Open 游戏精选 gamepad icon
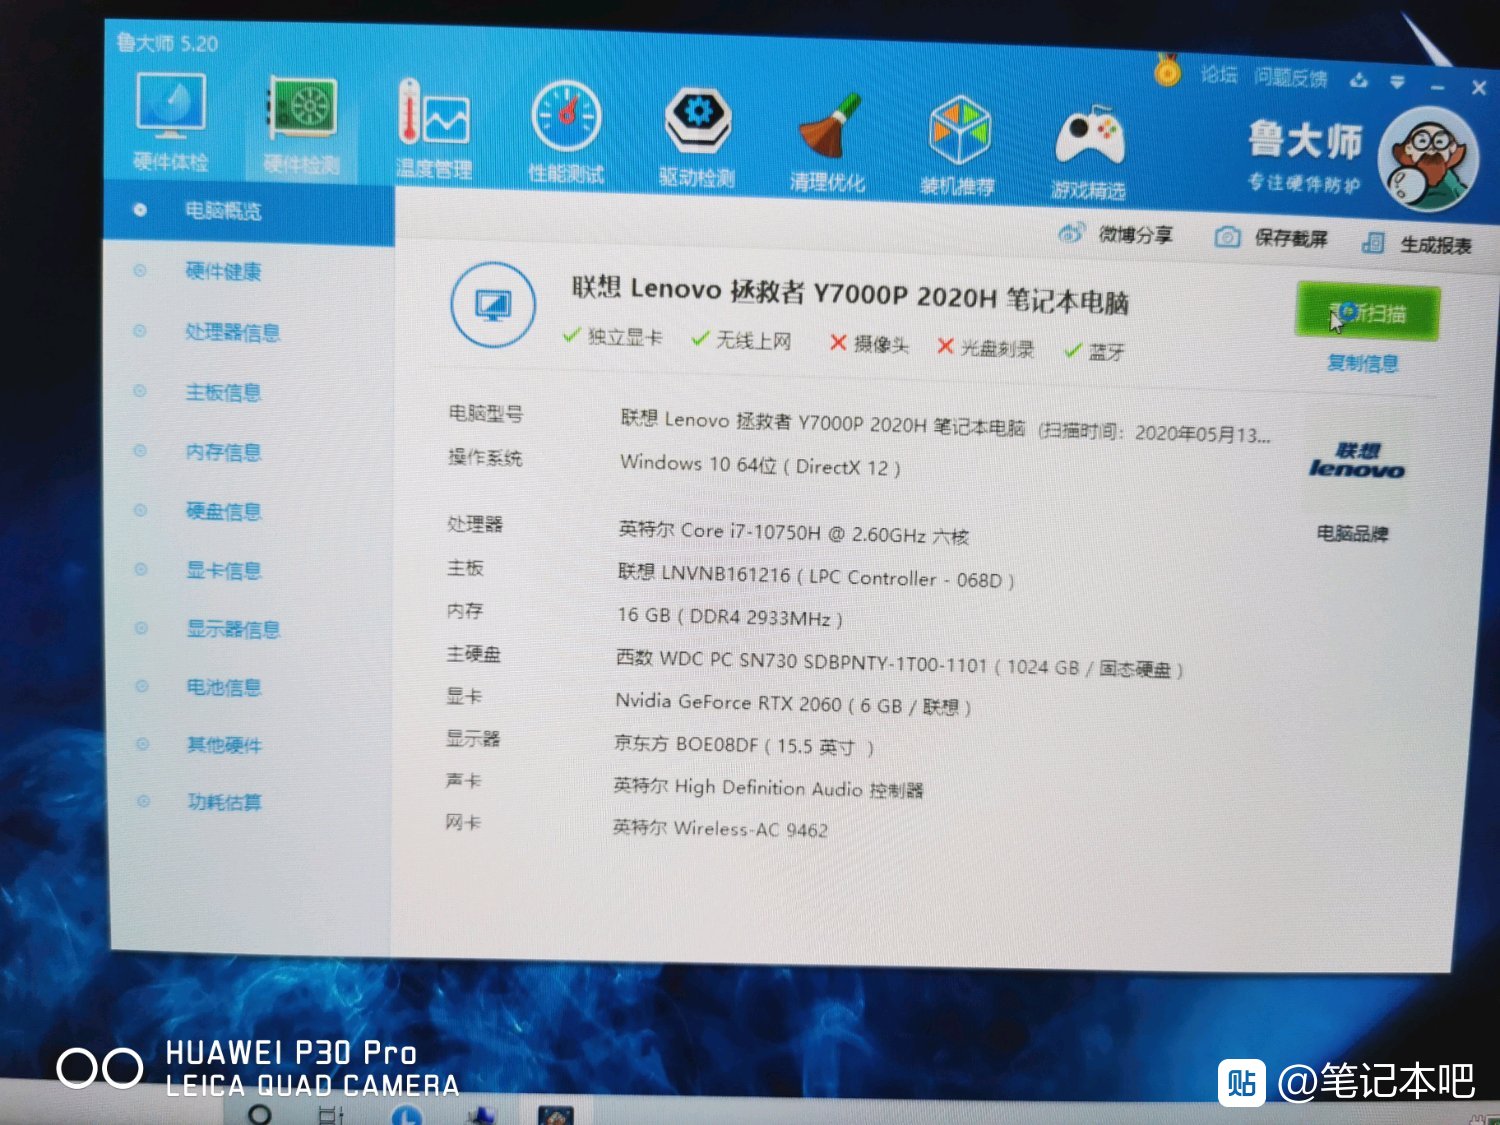 pyautogui.click(x=1089, y=150)
